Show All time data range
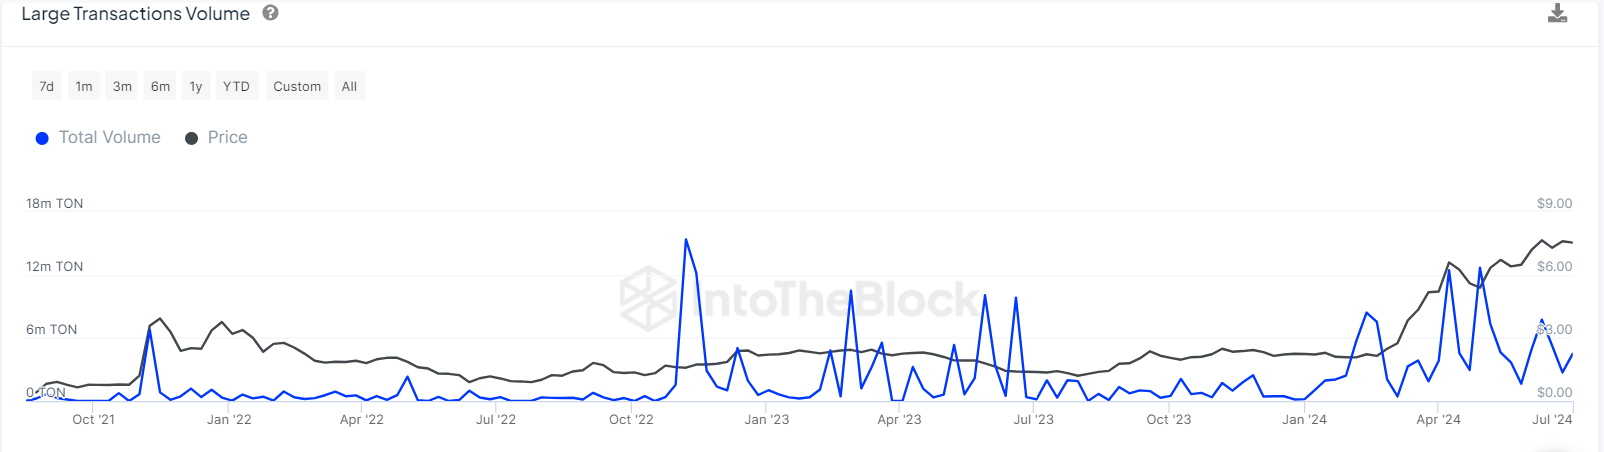 point(349,86)
